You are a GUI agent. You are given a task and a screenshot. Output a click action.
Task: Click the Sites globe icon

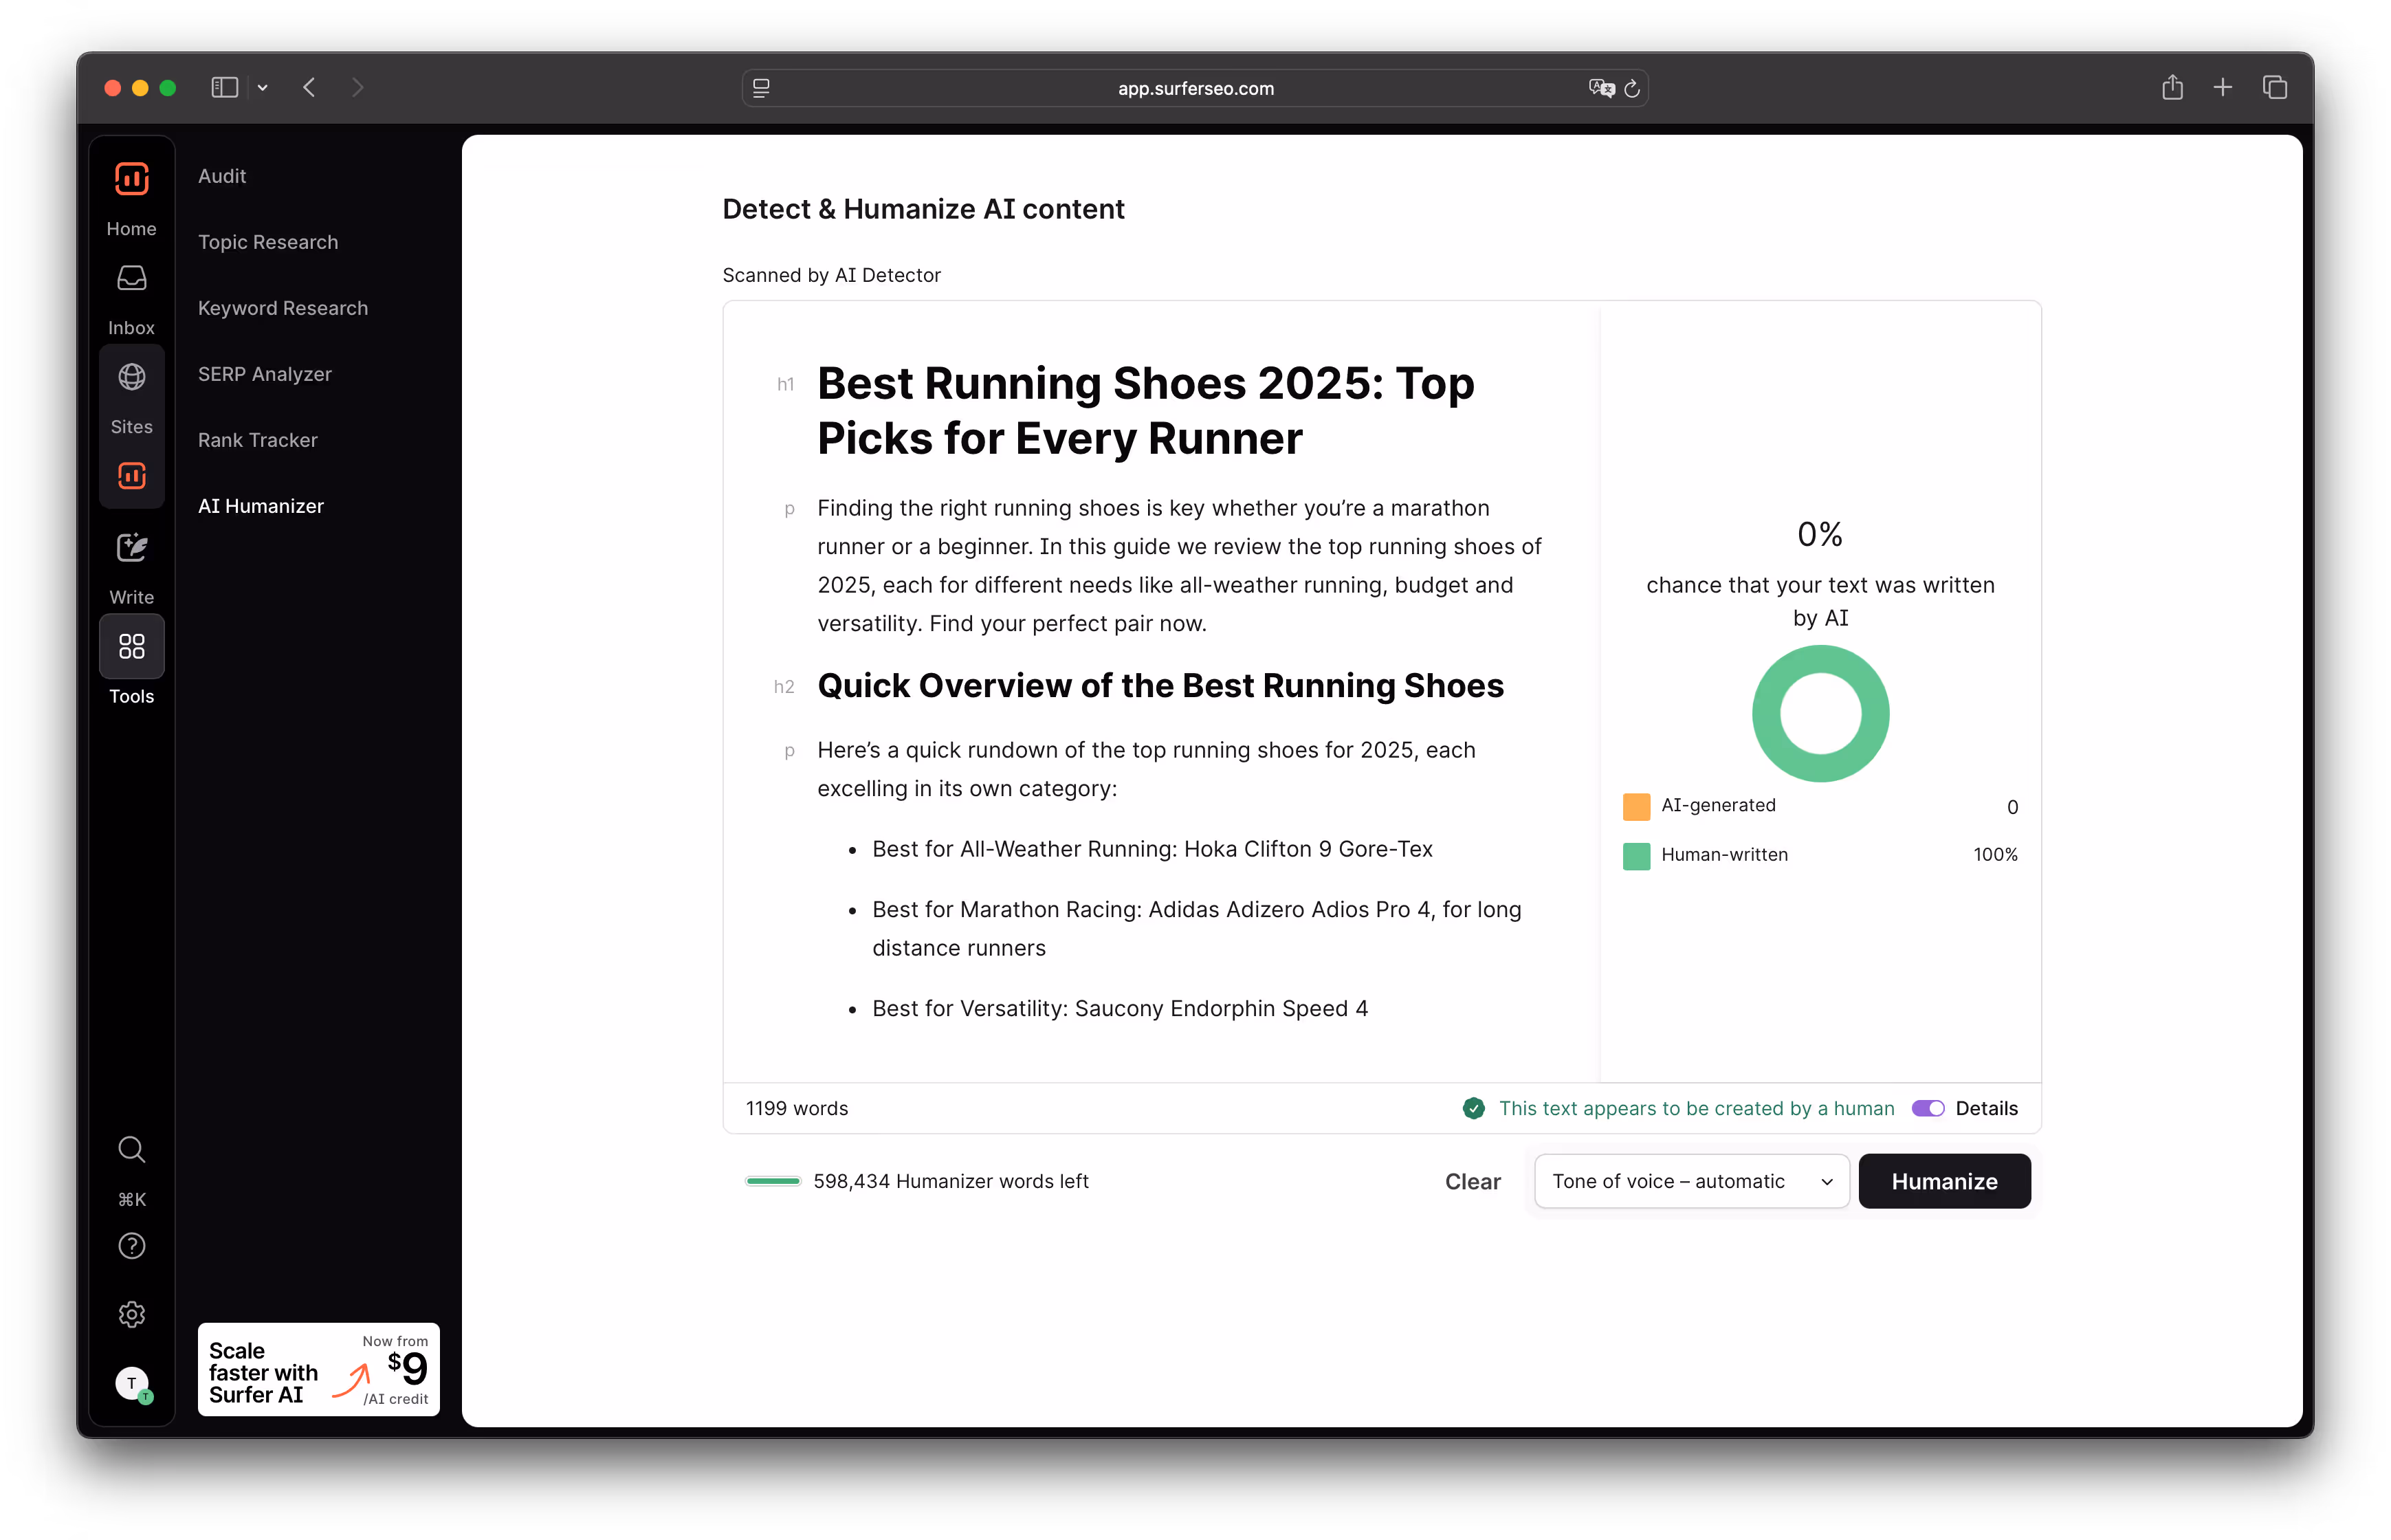[131, 378]
